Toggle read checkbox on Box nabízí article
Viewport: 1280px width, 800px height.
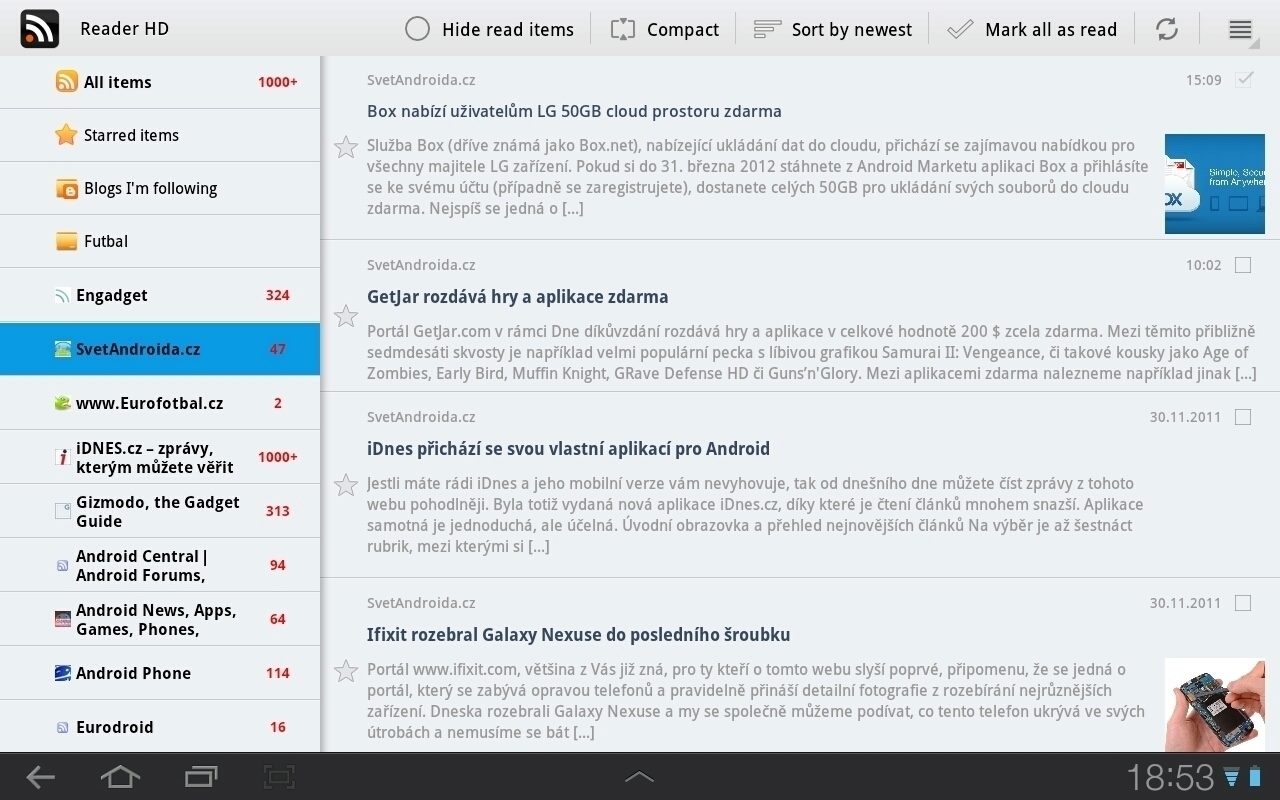[x=1243, y=79]
